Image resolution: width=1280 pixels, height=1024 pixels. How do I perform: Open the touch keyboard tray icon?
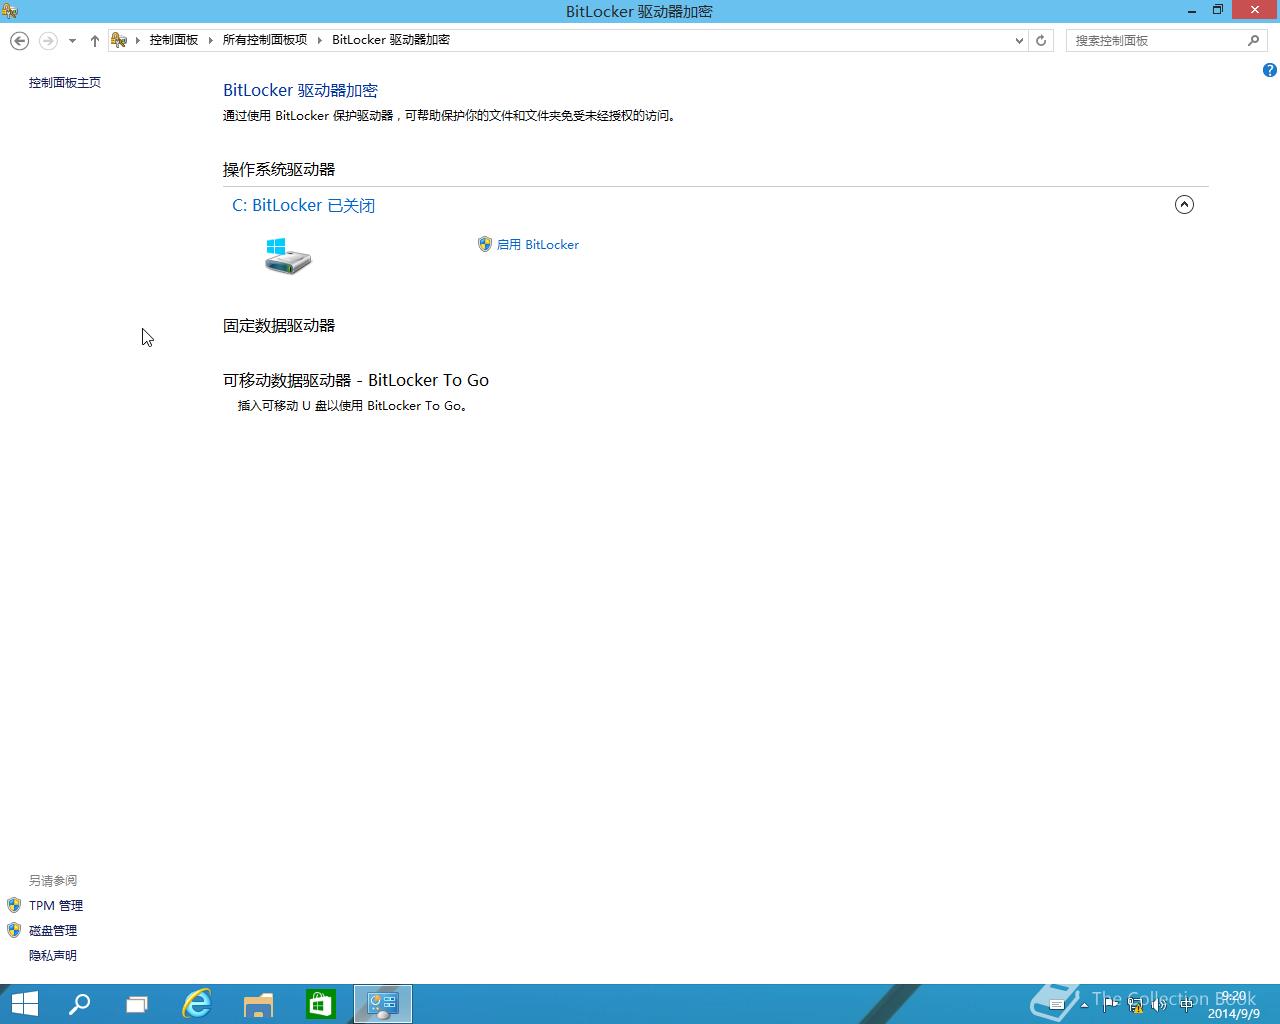1056,1005
